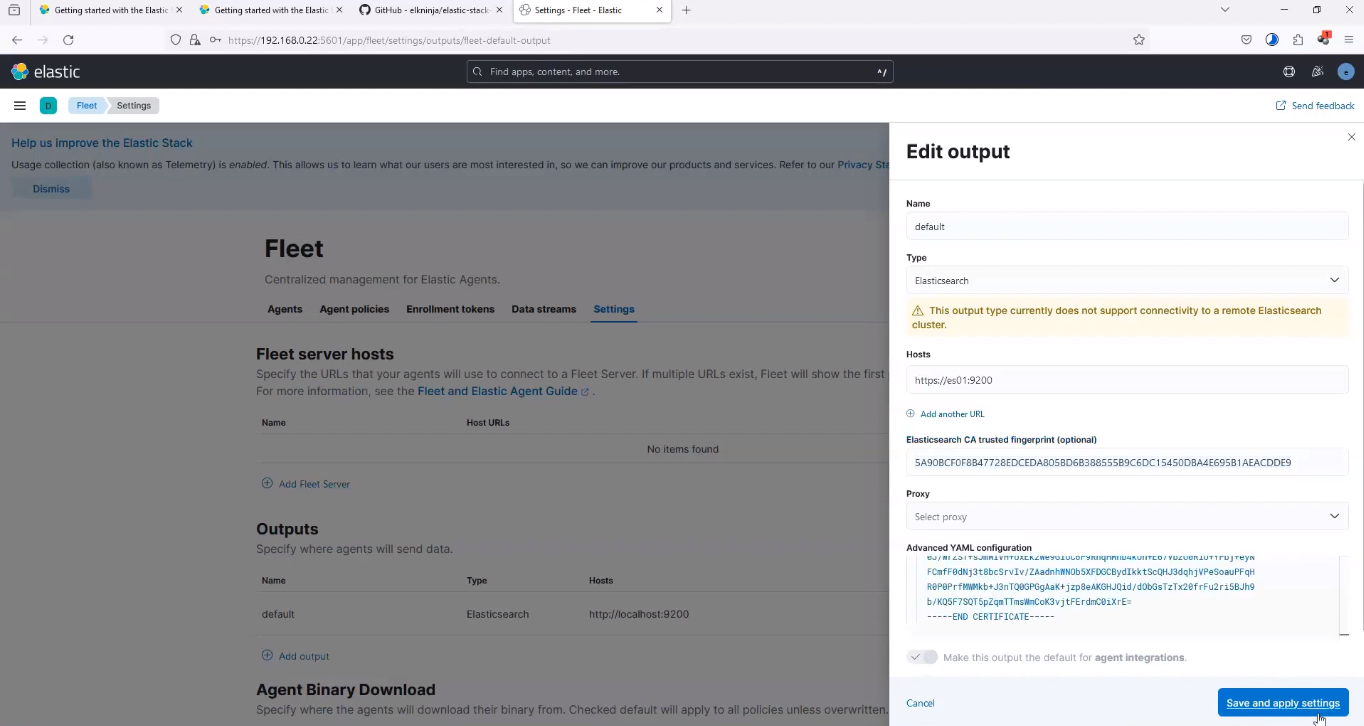Open Fleet and Elastic Agent Guide link
This screenshot has height=726, width=1364.
pos(497,391)
